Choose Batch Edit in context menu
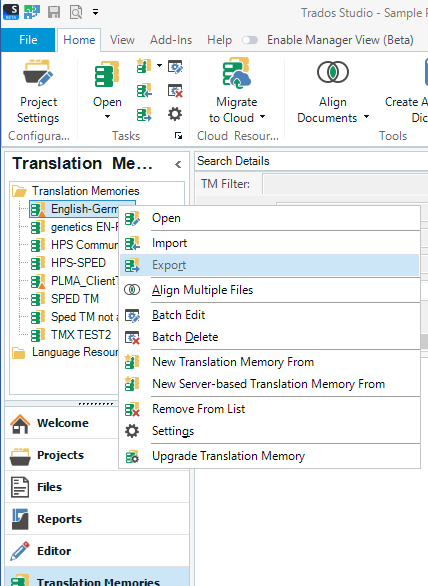 tap(270, 315)
